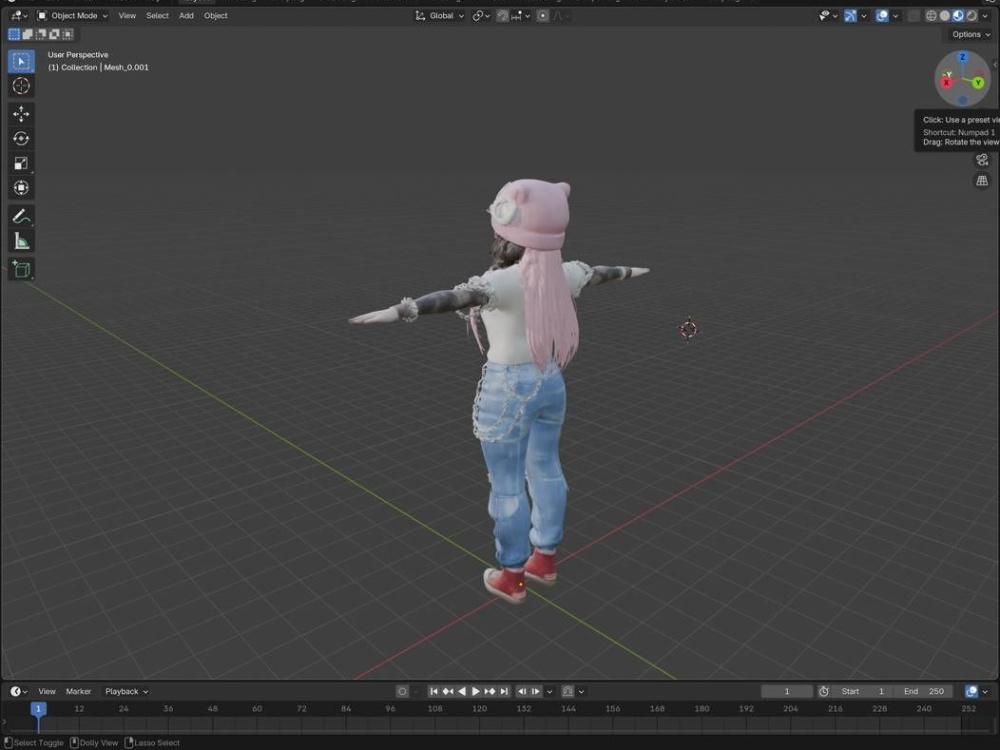Jump to the last frame
1000x750 pixels.
click(504, 691)
